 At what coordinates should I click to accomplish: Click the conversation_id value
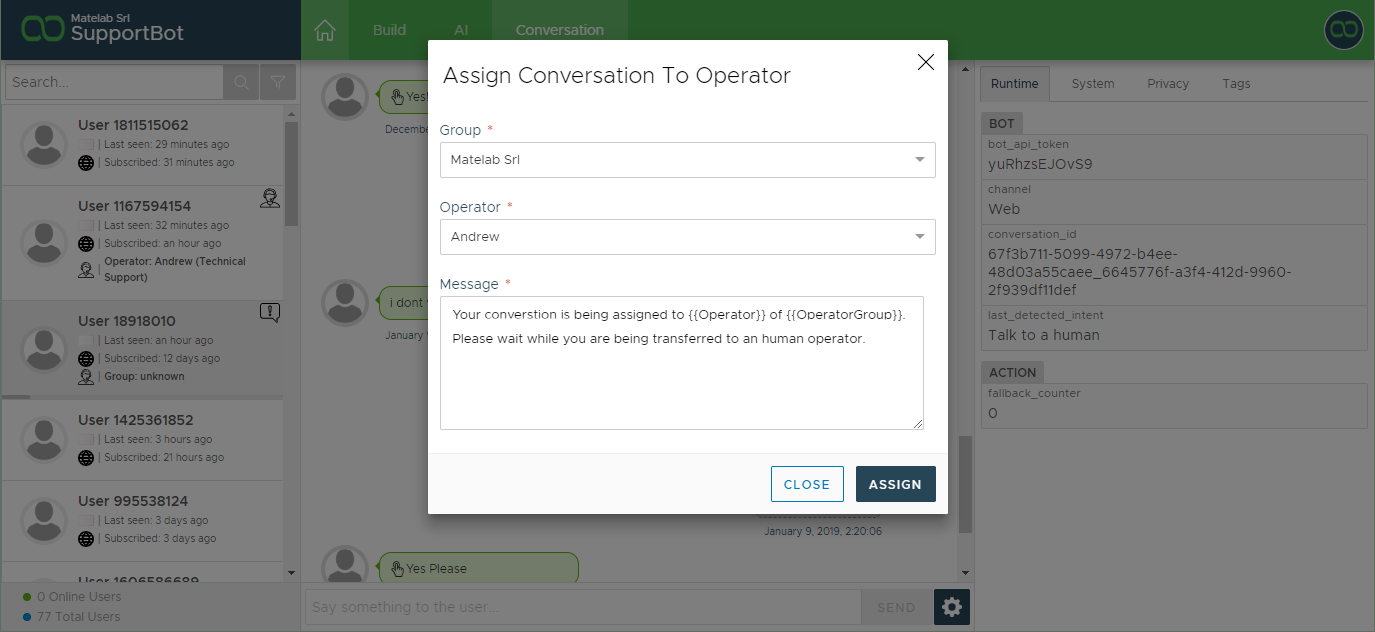coord(1140,272)
